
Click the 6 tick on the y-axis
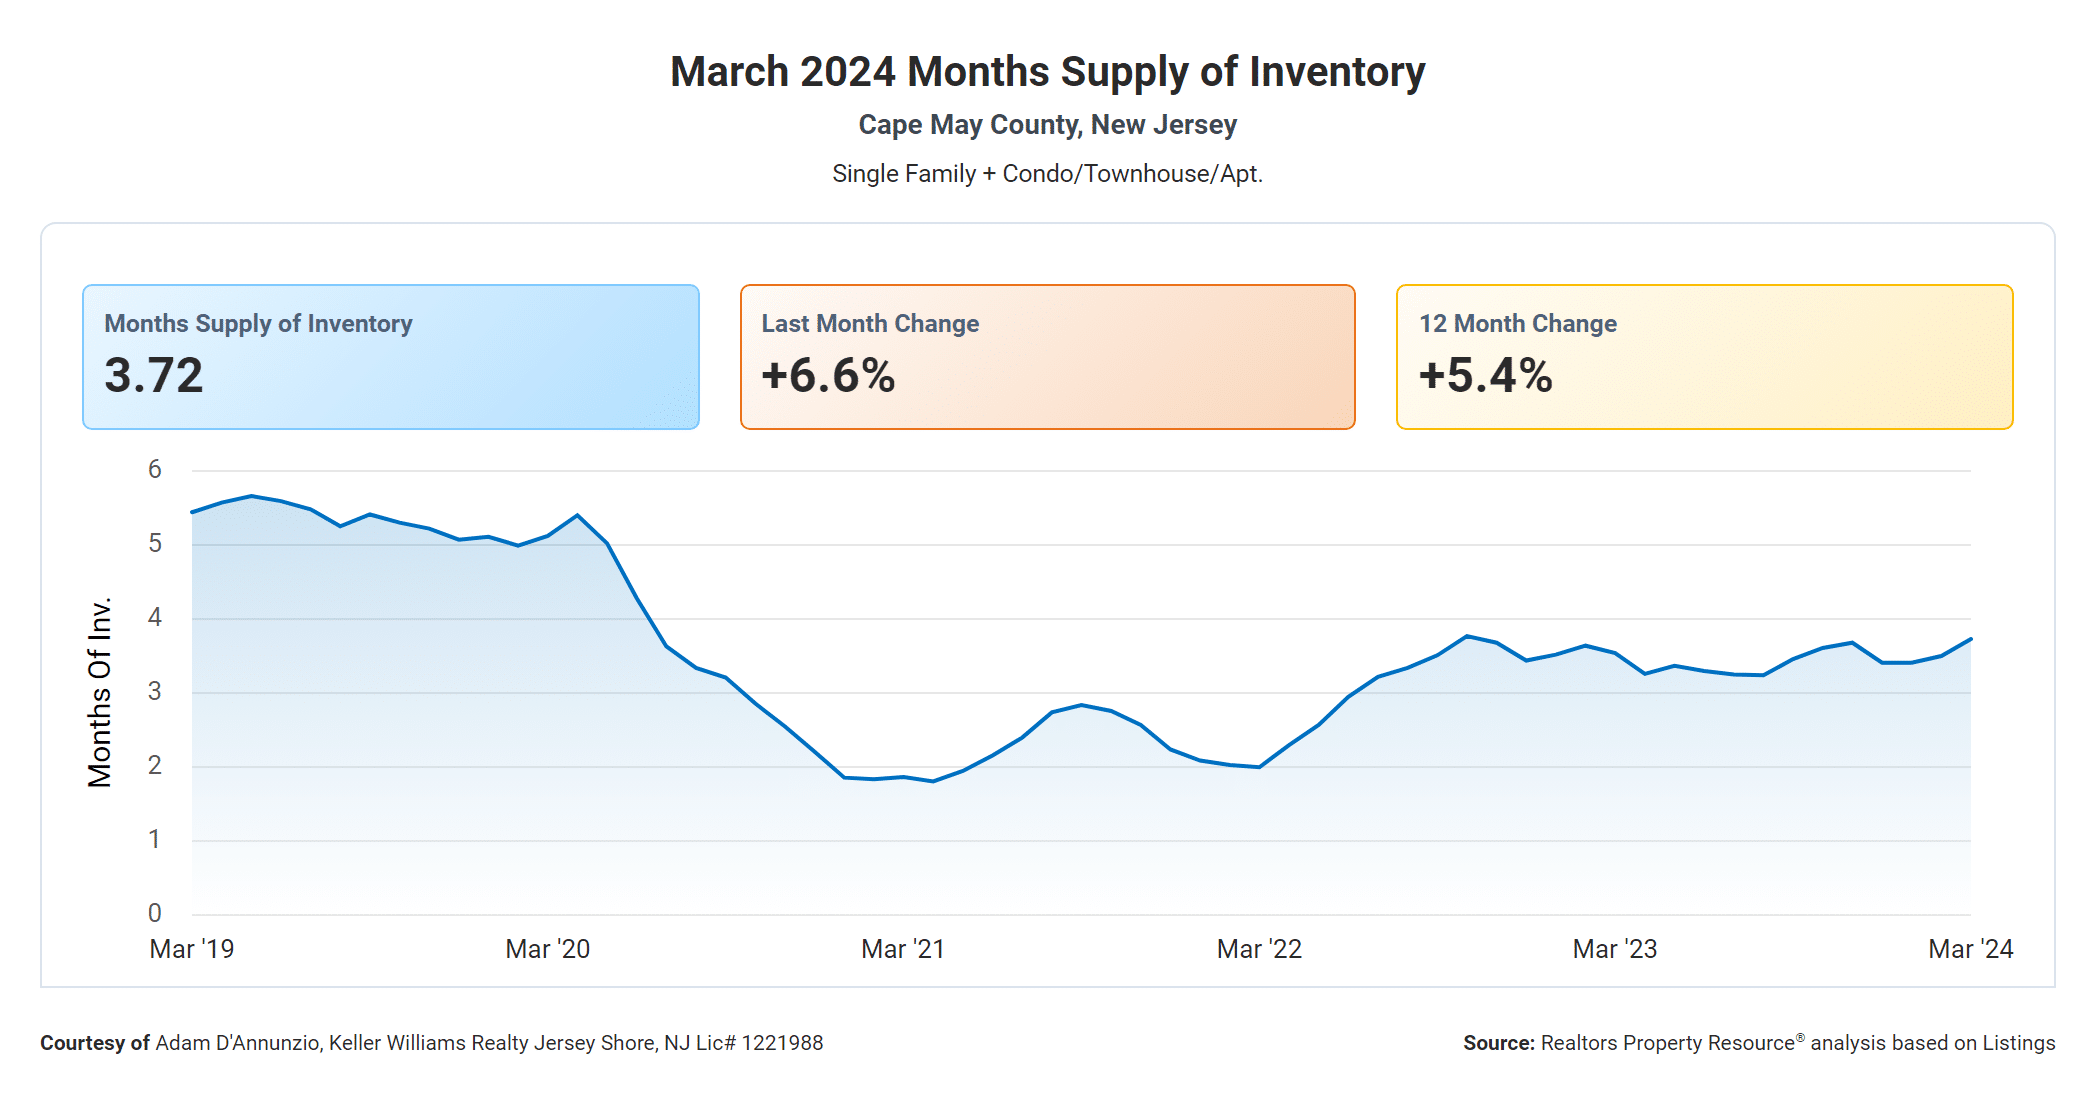[154, 470]
